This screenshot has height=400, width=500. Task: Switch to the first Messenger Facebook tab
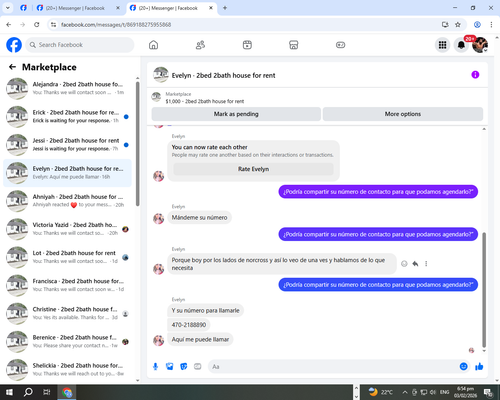(78, 8)
